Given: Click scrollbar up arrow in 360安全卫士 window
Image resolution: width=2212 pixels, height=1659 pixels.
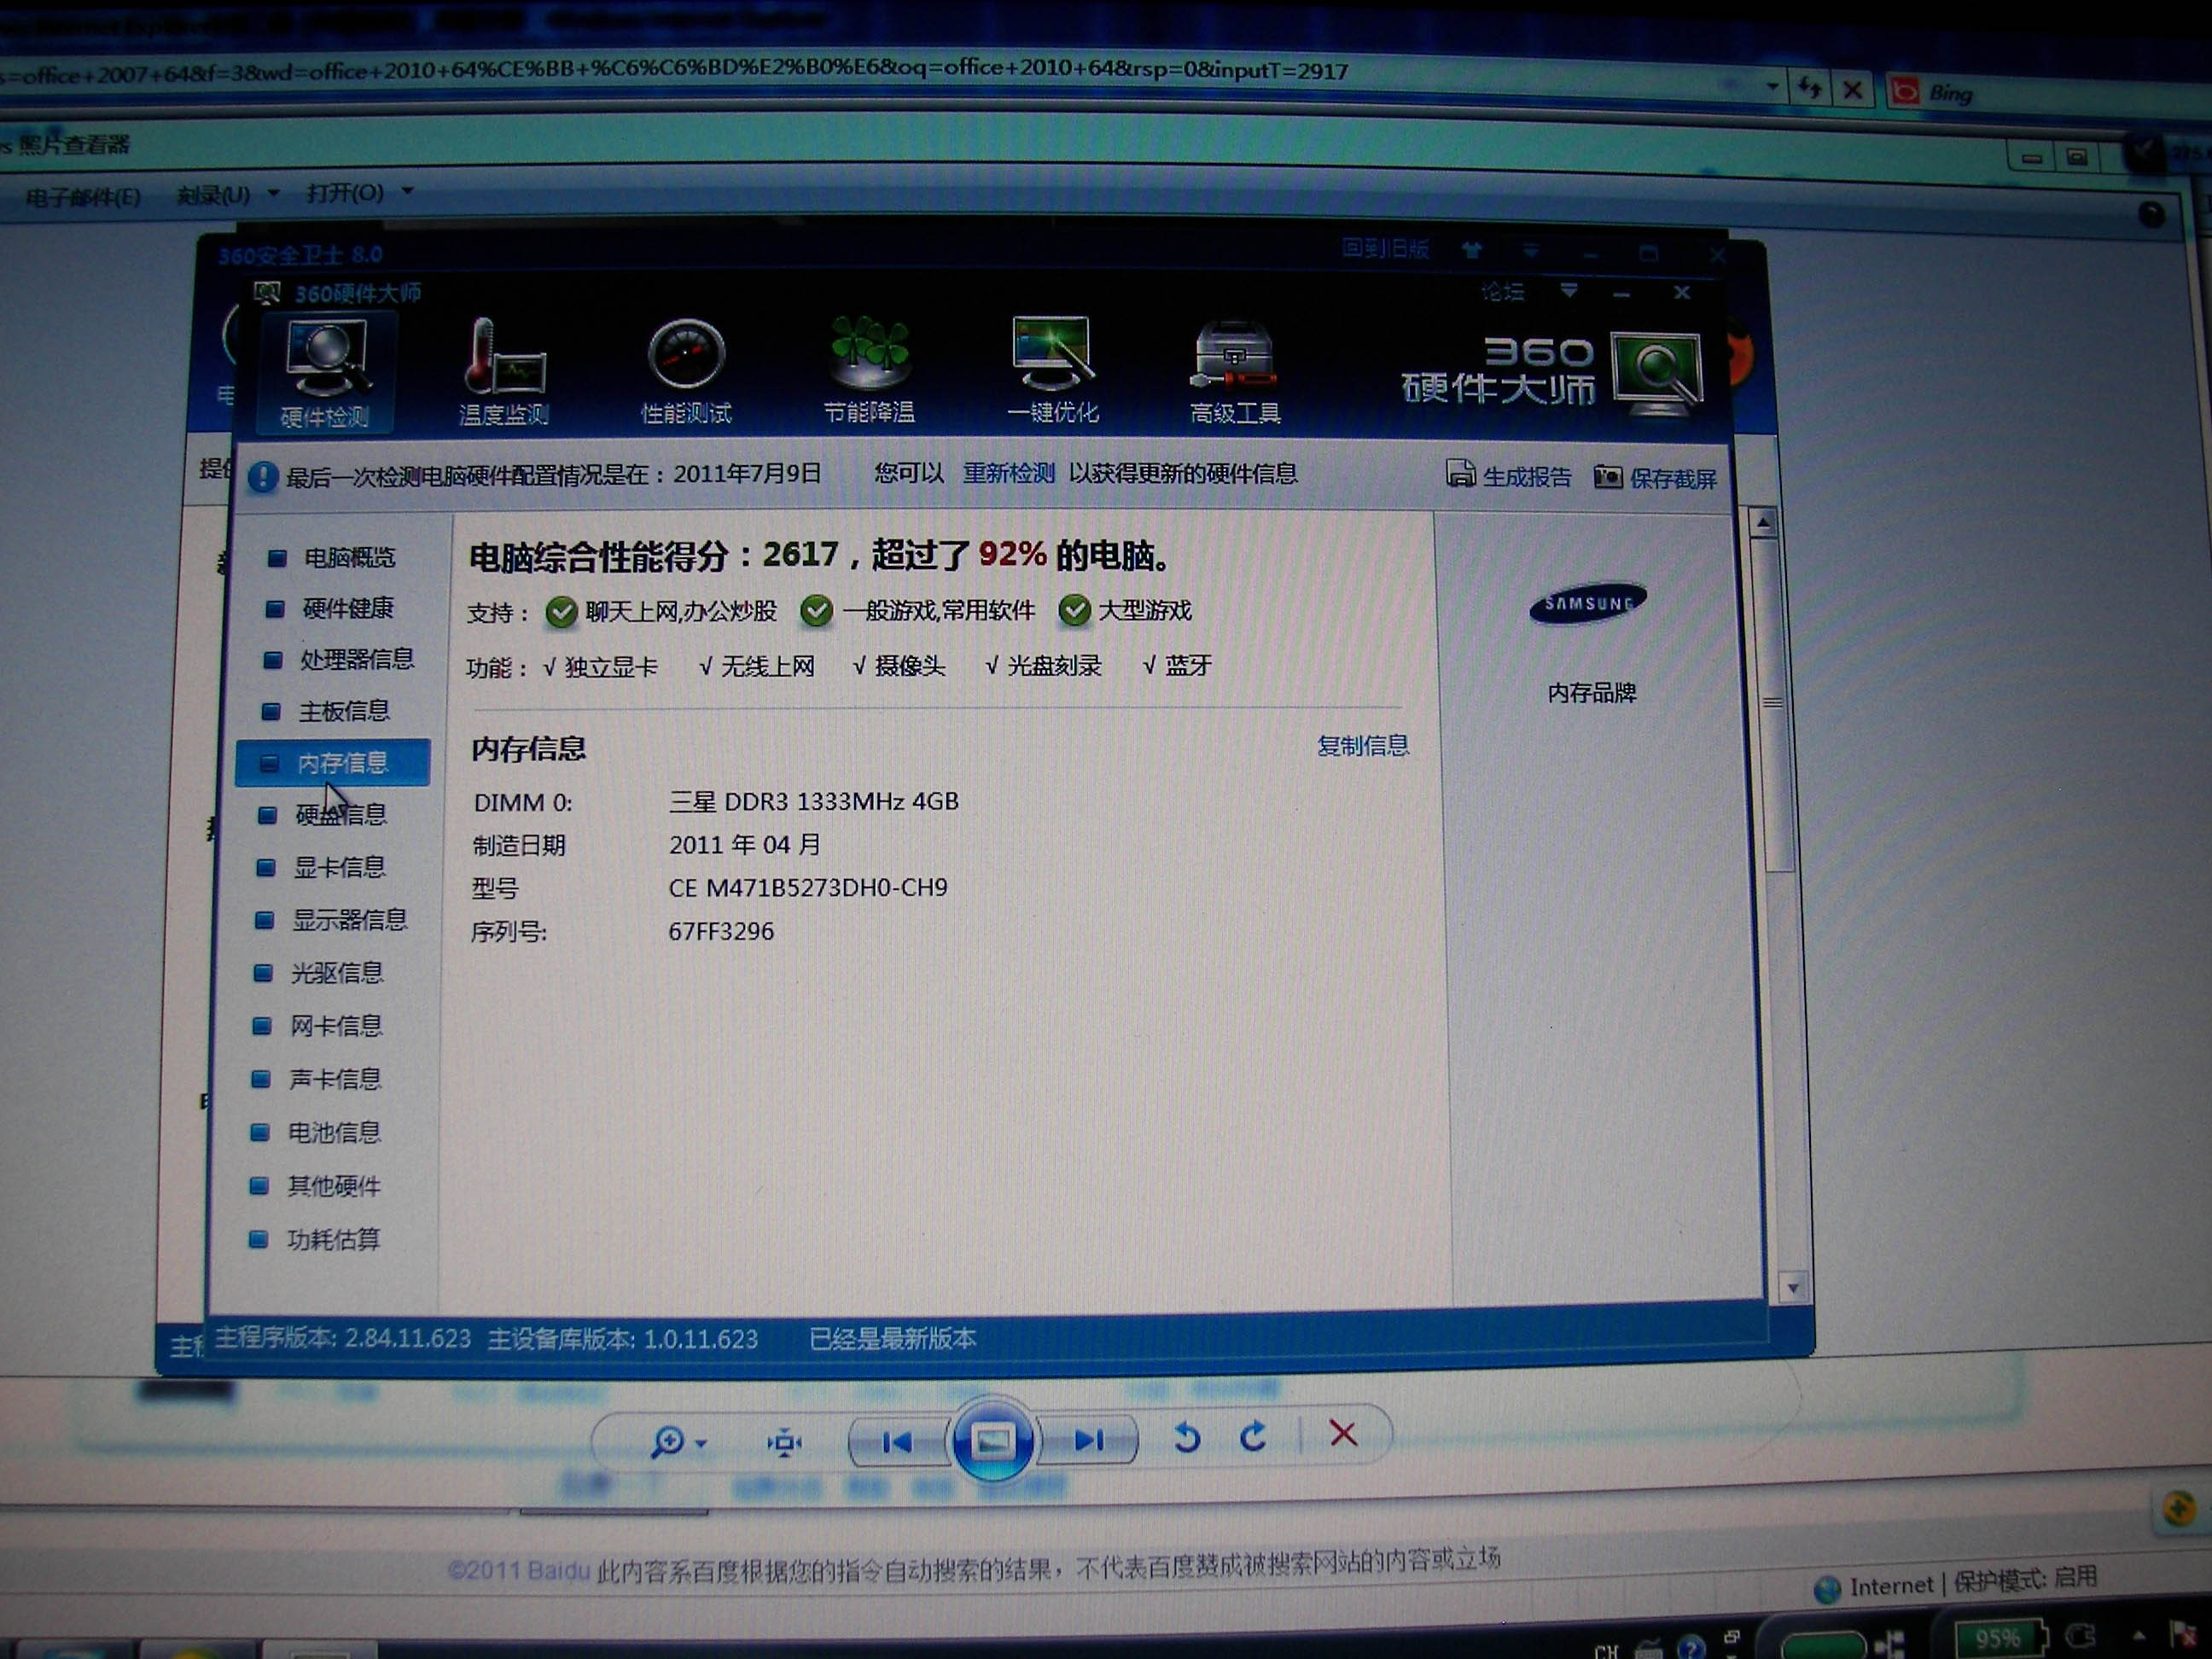Looking at the screenshot, I should click(x=1763, y=522).
